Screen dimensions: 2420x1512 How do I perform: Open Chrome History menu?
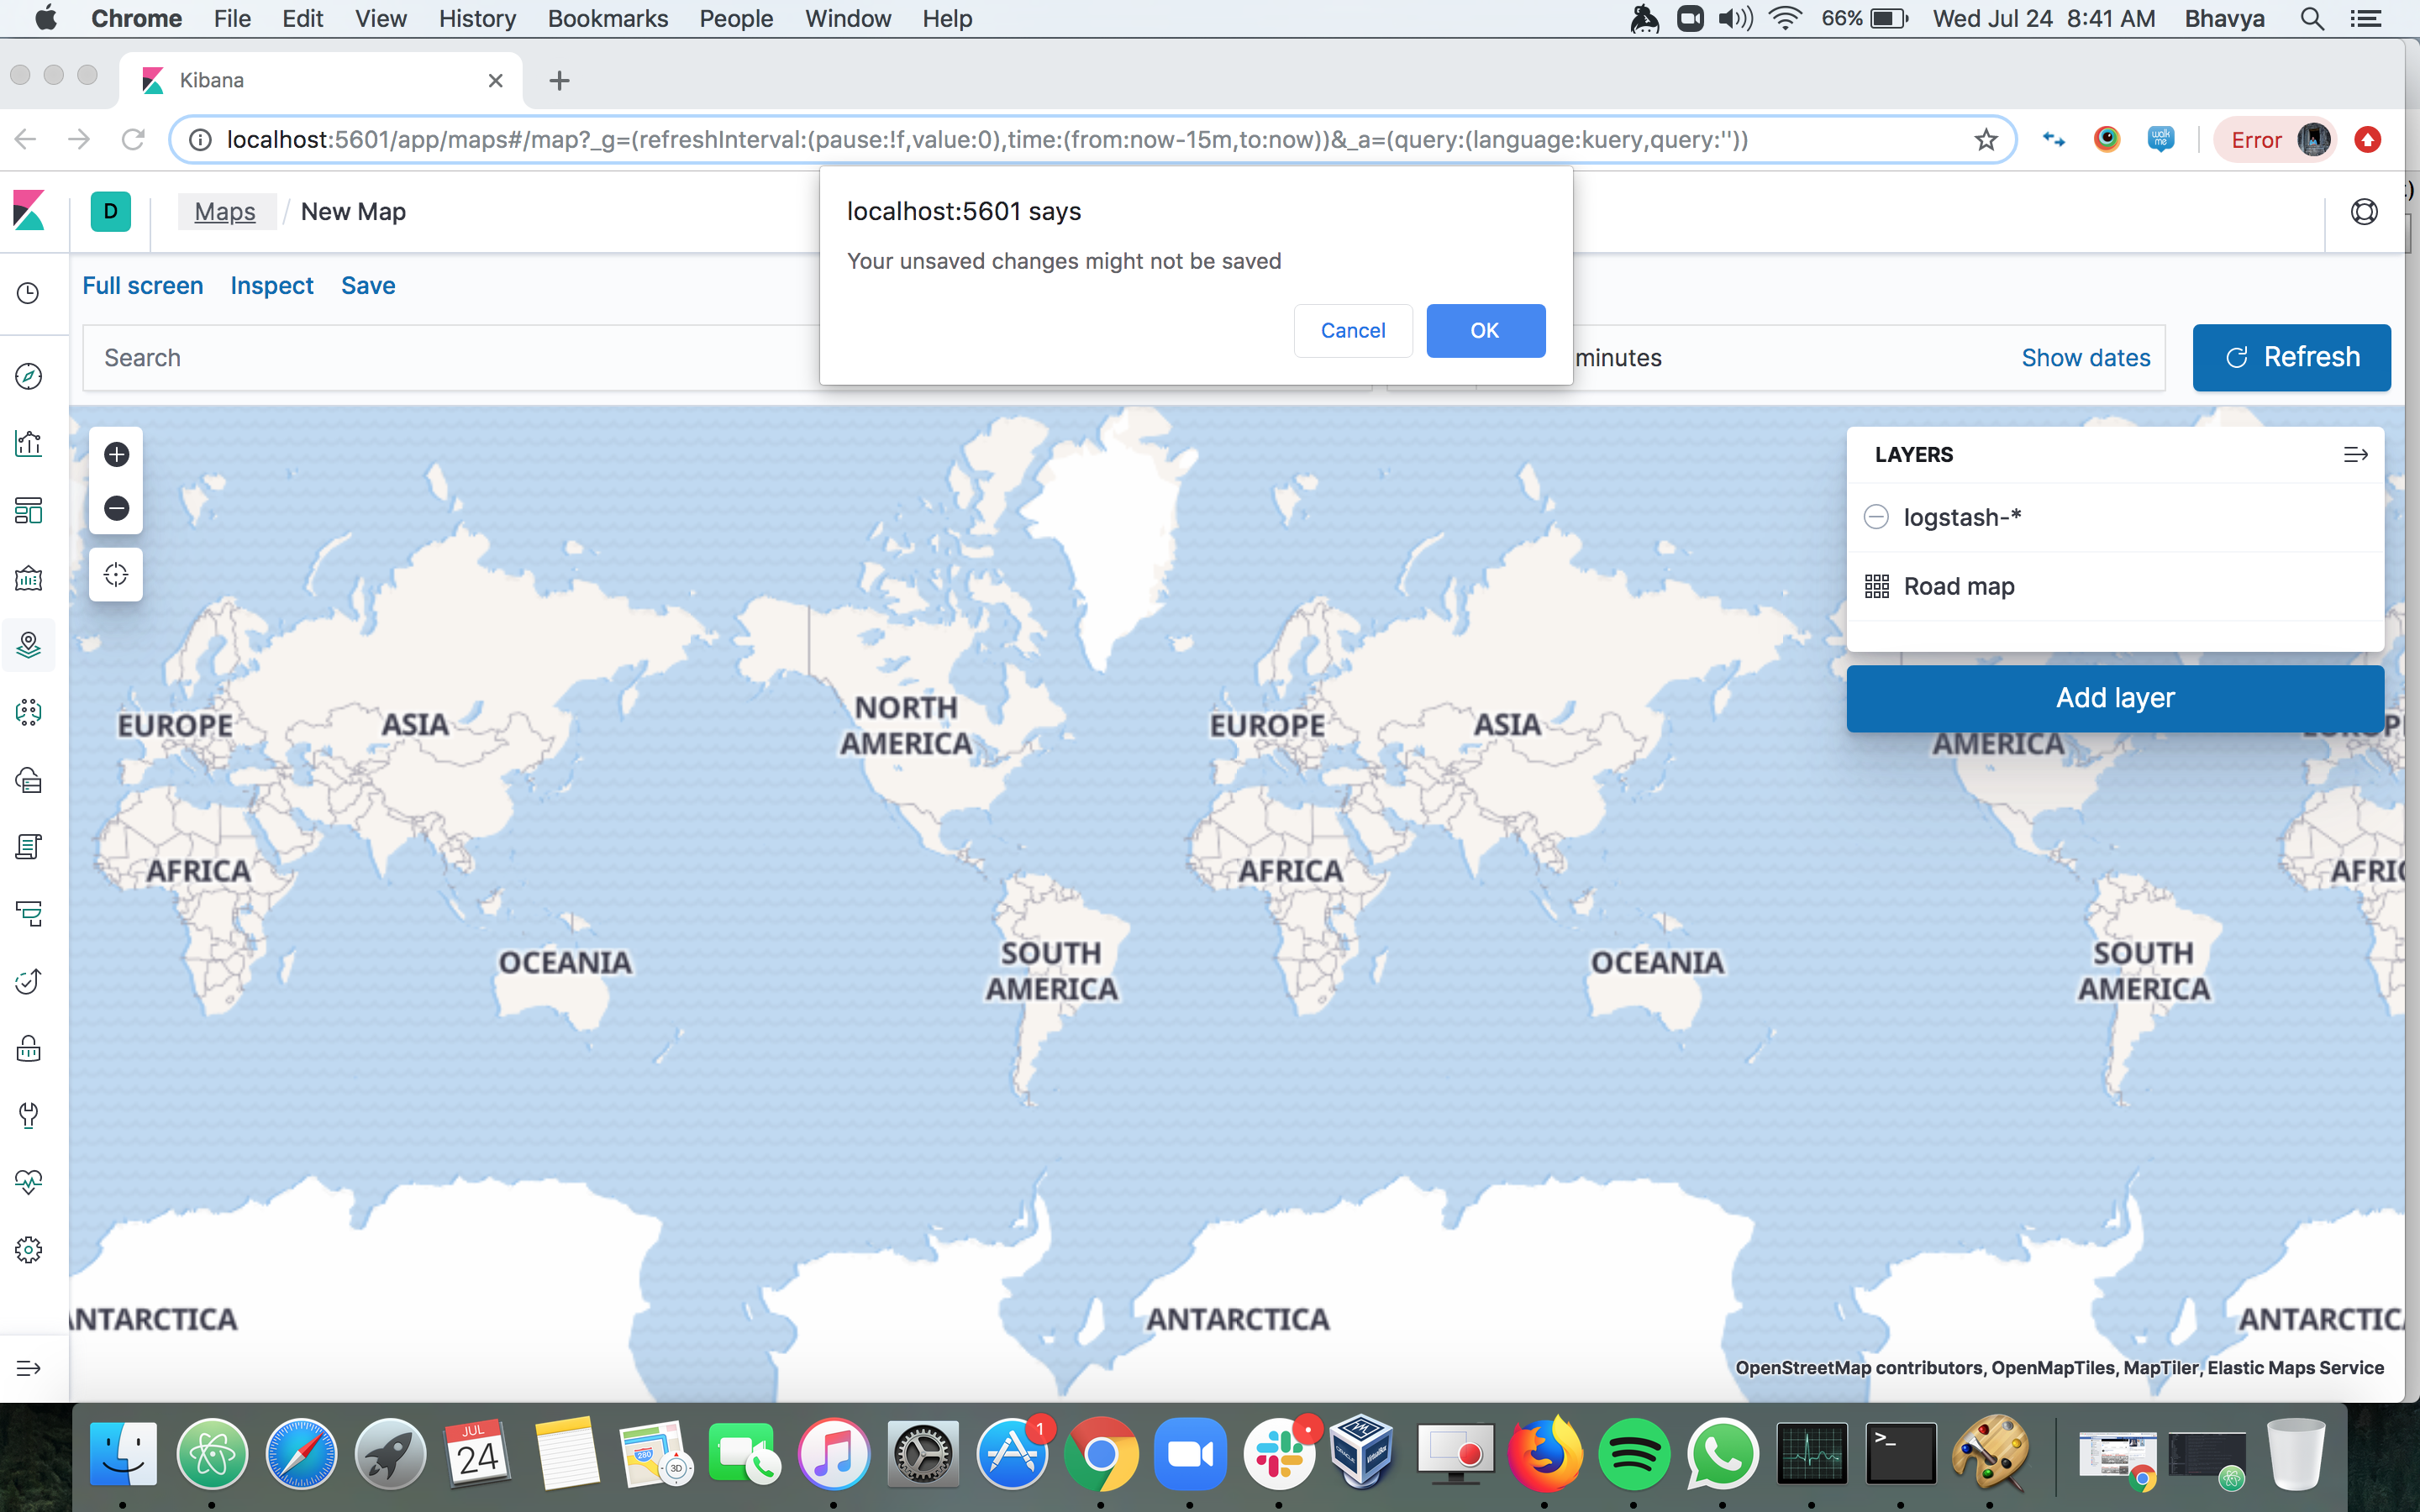tap(477, 18)
